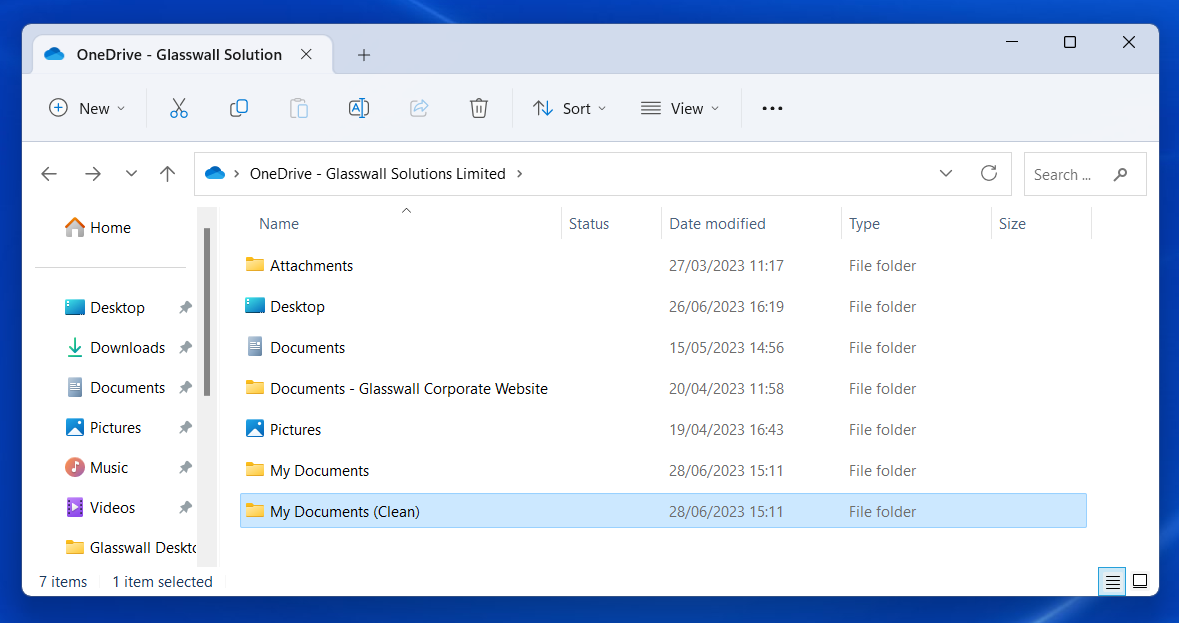This screenshot has height=623, width=1179.
Task: Click the Cut scissors icon
Action: [x=179, y=108]
